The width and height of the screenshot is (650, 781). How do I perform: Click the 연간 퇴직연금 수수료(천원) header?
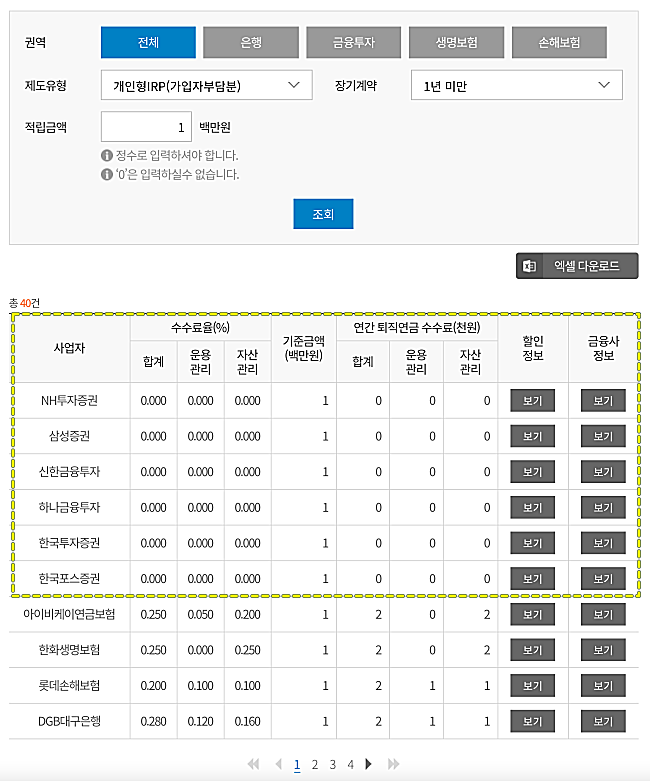(x=417, y=328)
